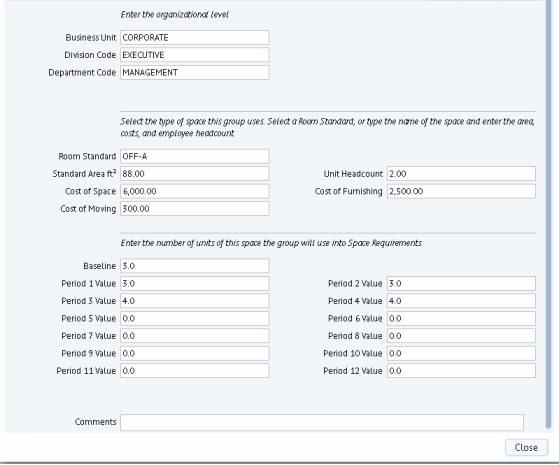559x465 pixels.
Task: Focus the Period 3 Value field
Action: pyautogui.click(x=195, y=301)
